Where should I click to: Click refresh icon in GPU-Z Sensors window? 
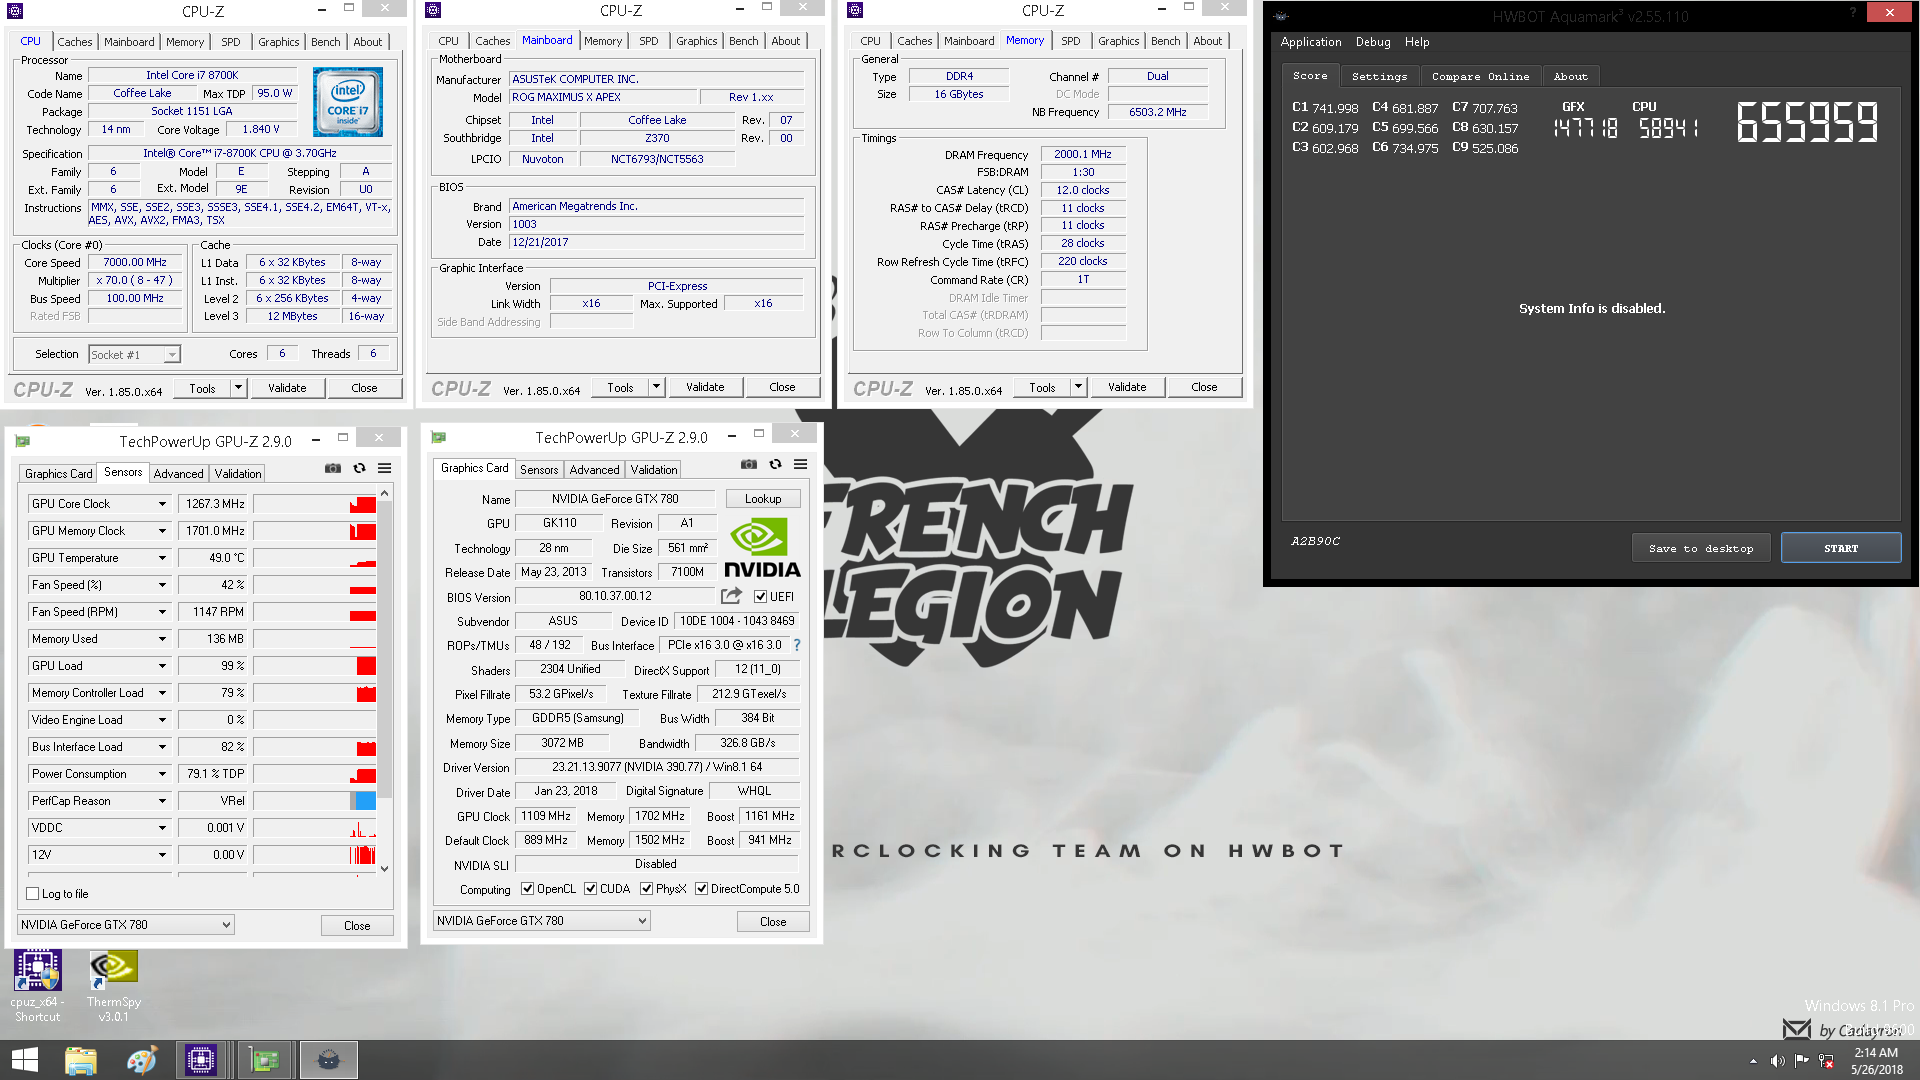[359, 468]
